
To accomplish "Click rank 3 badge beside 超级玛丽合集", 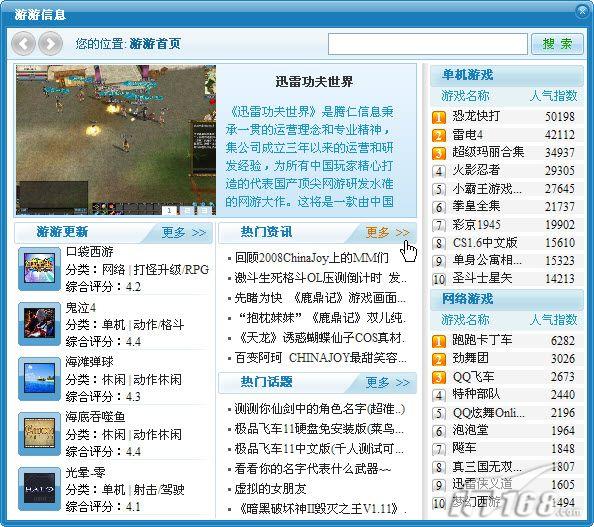I will point(439,153).
